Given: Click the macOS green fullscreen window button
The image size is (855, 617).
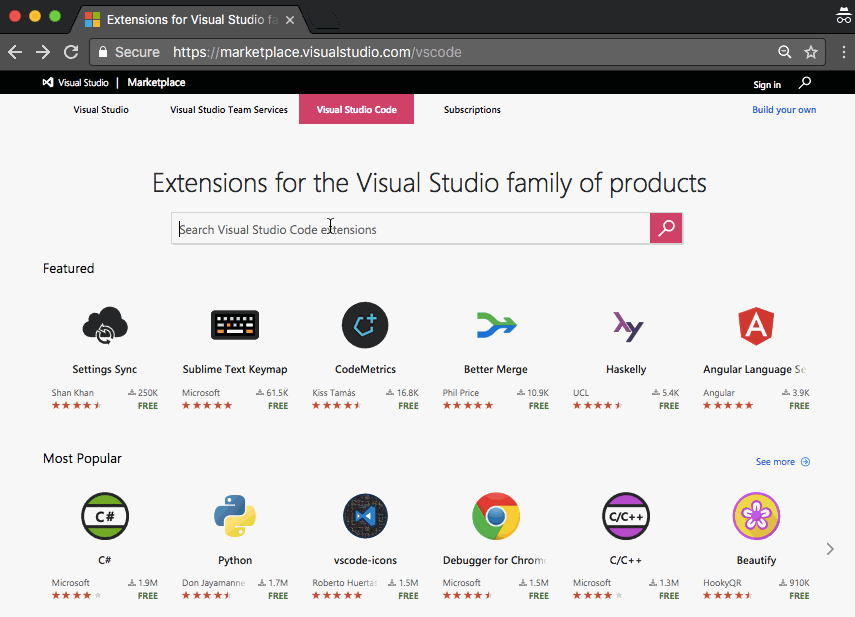Looking at the screenshot, I should [x=55, y=16].
